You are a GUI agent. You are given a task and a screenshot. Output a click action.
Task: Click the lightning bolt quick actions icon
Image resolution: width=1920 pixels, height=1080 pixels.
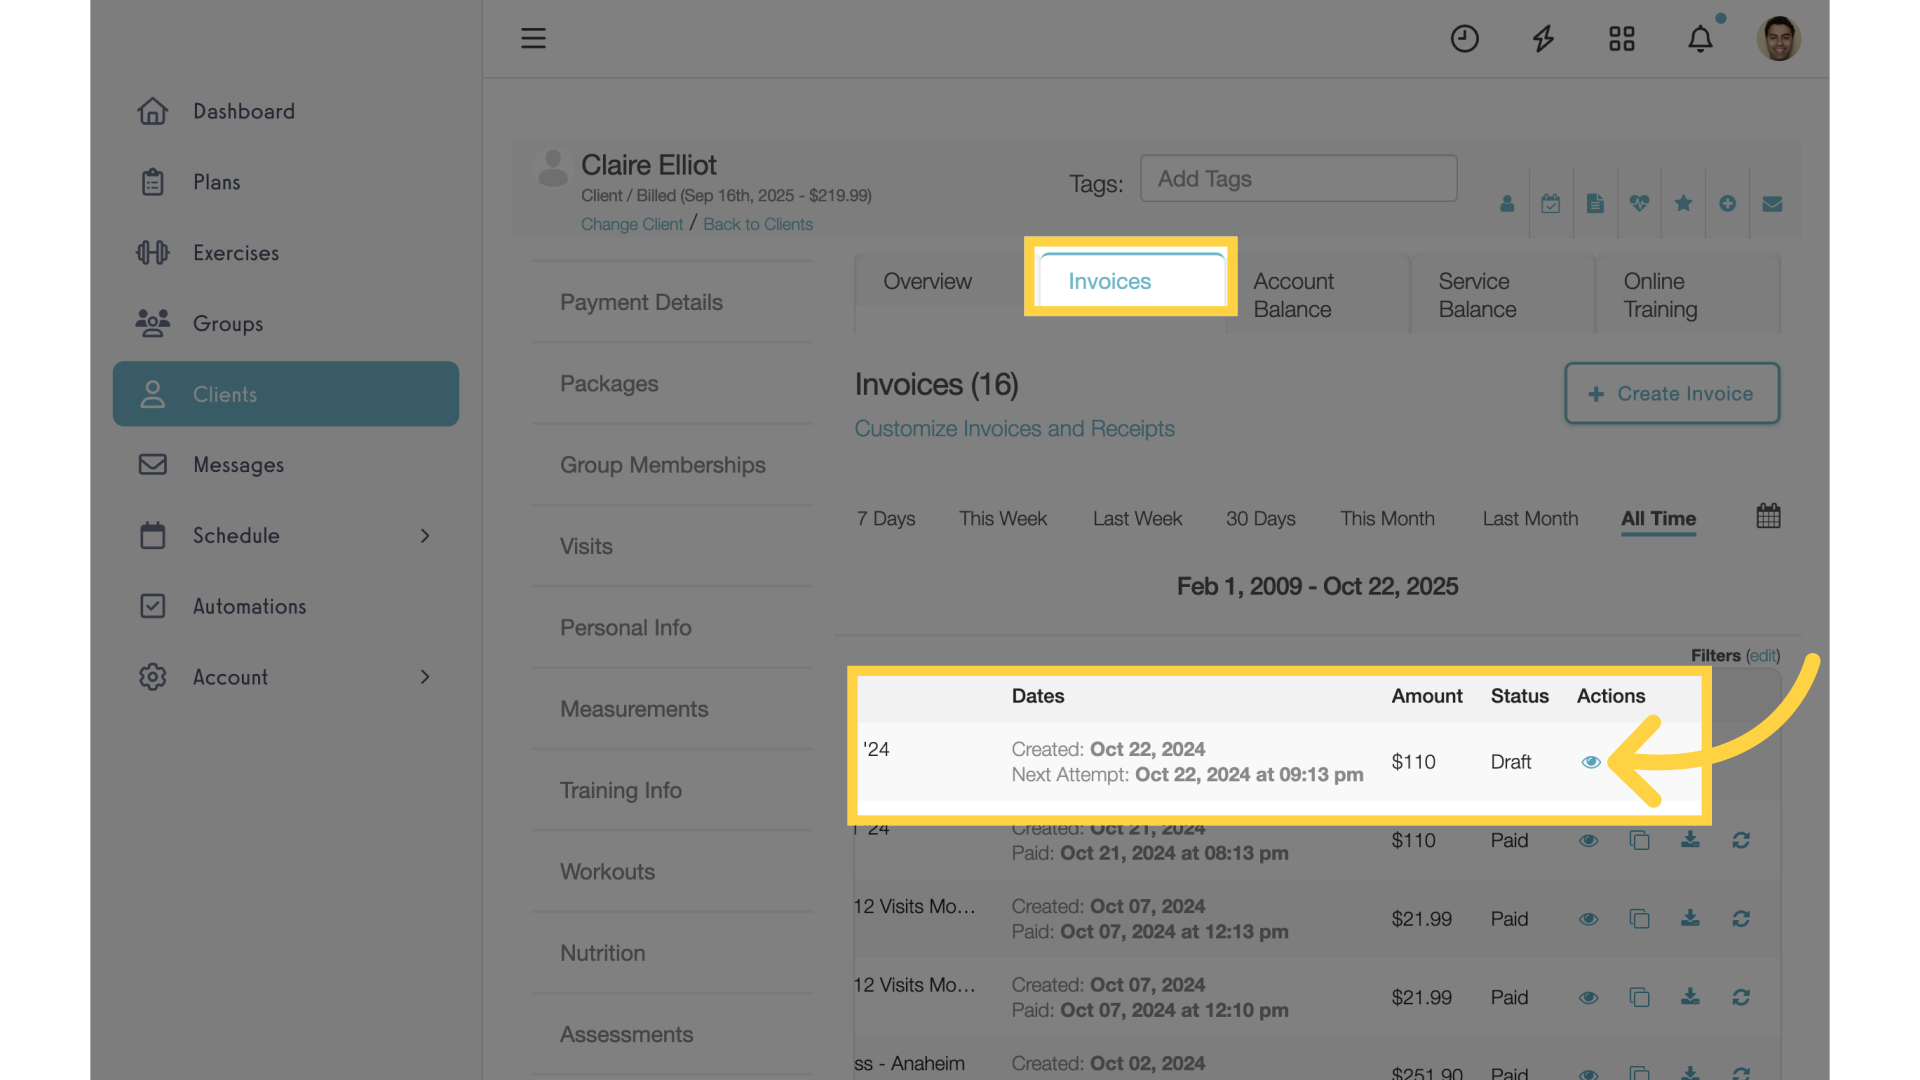click(x=1543, y=38)
